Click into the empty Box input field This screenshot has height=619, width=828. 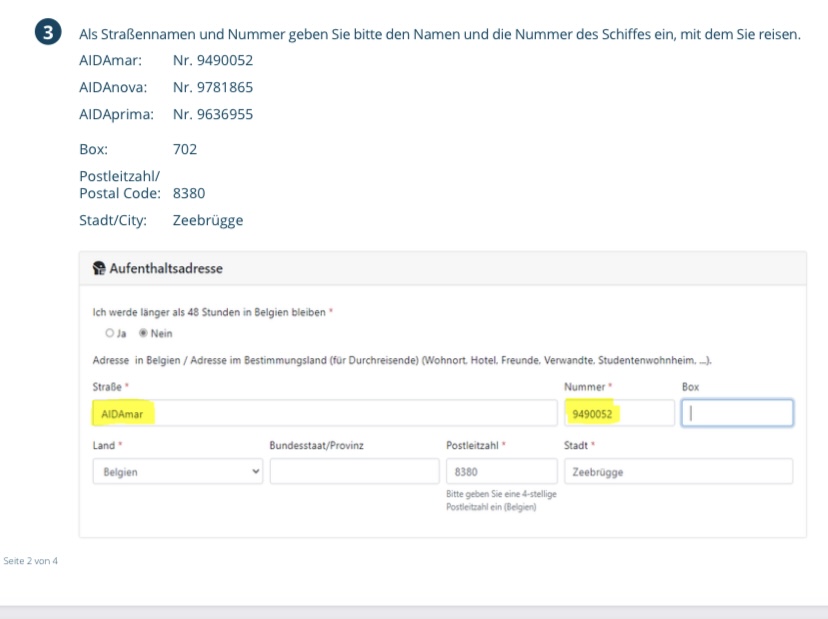point(737,413)
